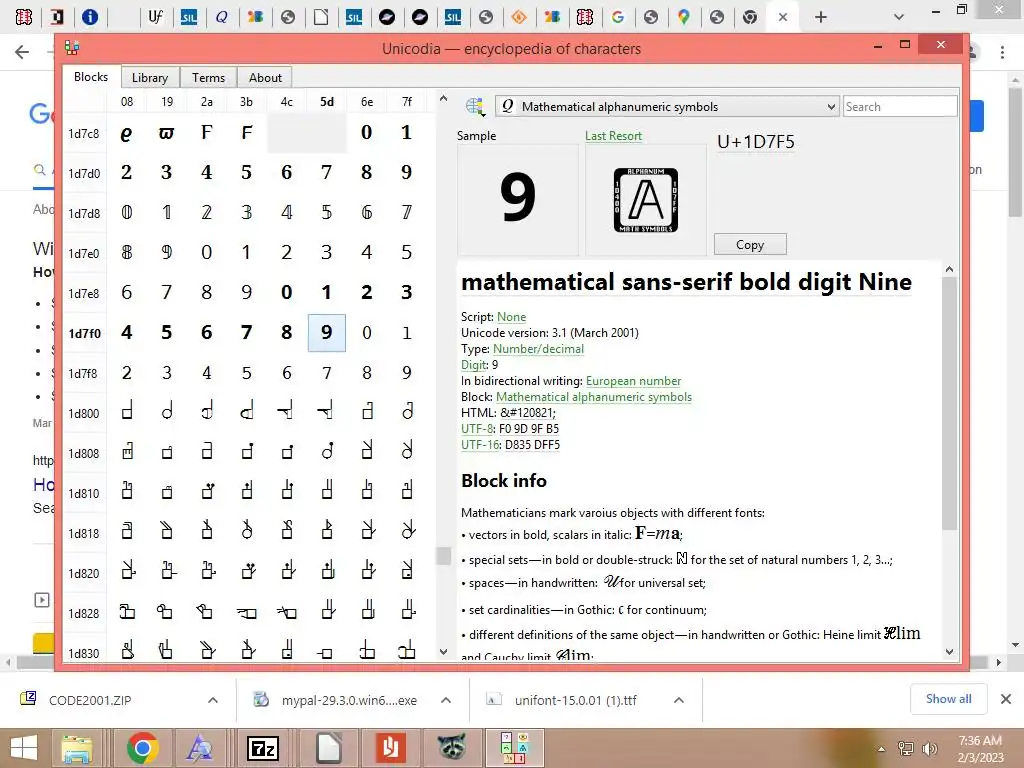Viewport: 1024px width, 768px height.
Task: Switch to Unicodia on the taskbar
Action: [x=514, y=748]
